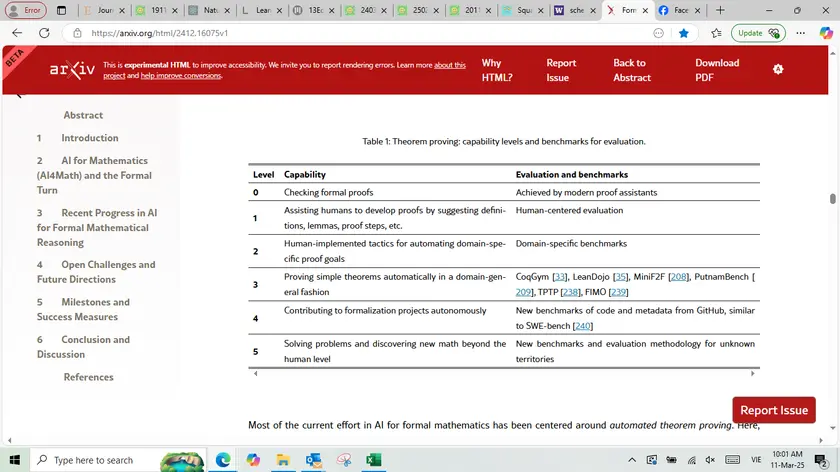Open Microsoft Edge from taskbar

(223, 460)
